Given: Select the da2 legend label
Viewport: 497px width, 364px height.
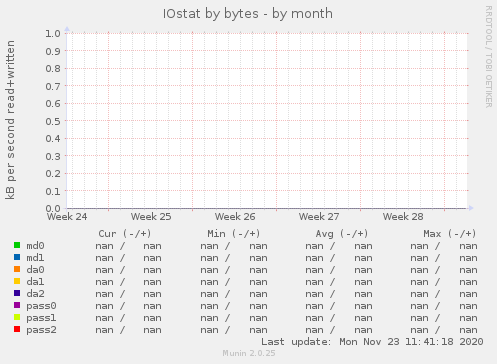Looking at the screenshot, I should click(35, 294).
